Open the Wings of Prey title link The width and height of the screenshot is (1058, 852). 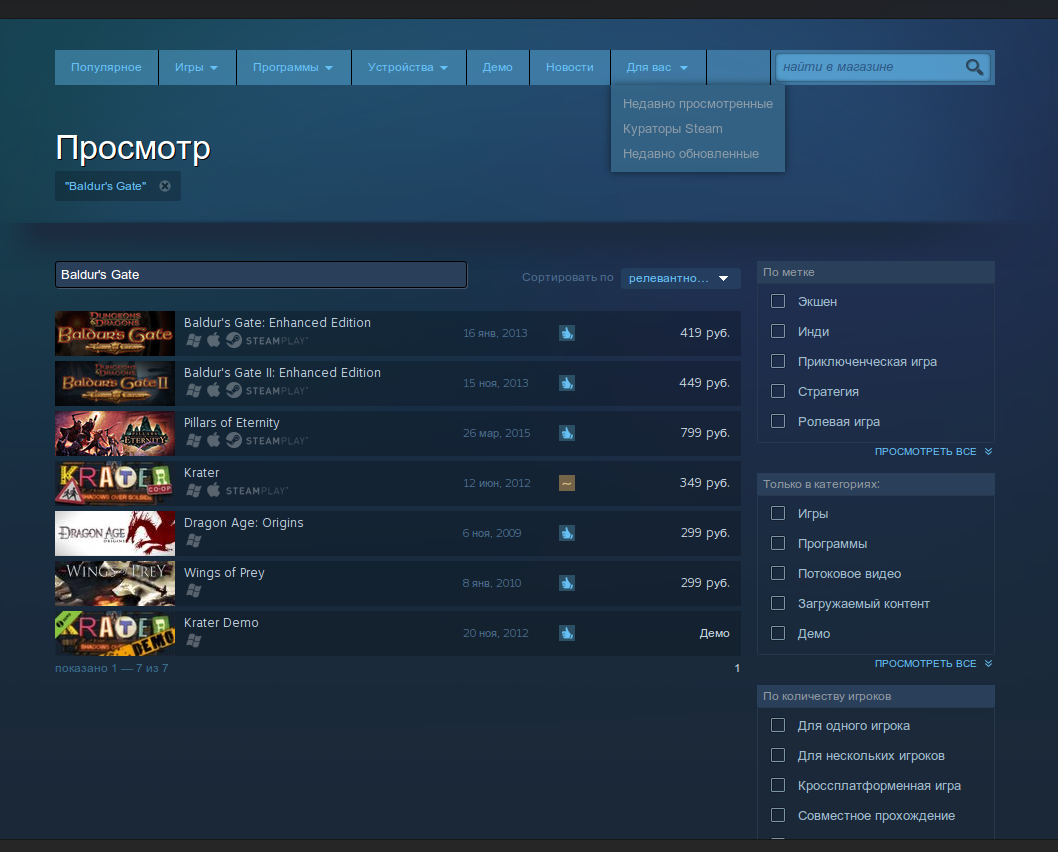(224, 573)
